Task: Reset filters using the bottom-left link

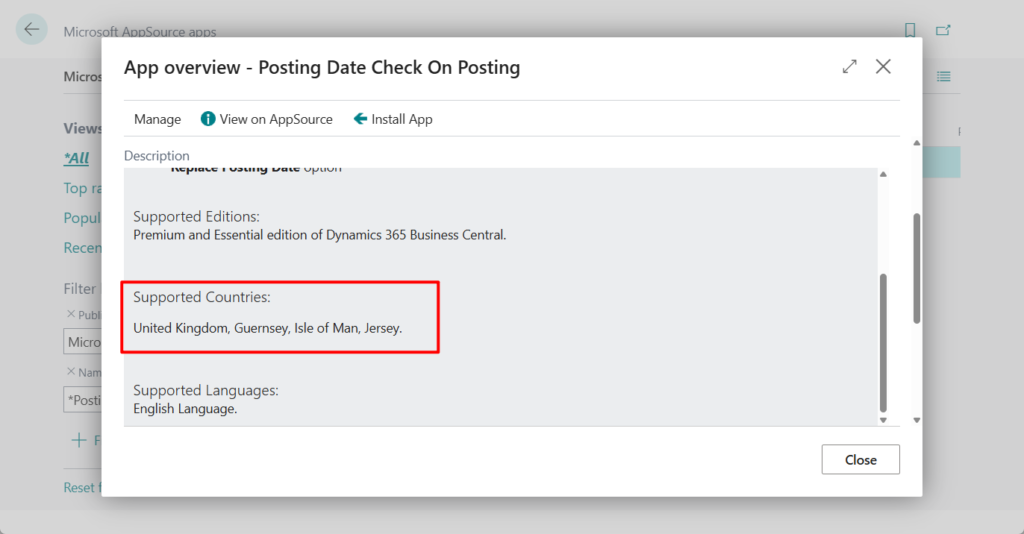Action: coord(80,488)
